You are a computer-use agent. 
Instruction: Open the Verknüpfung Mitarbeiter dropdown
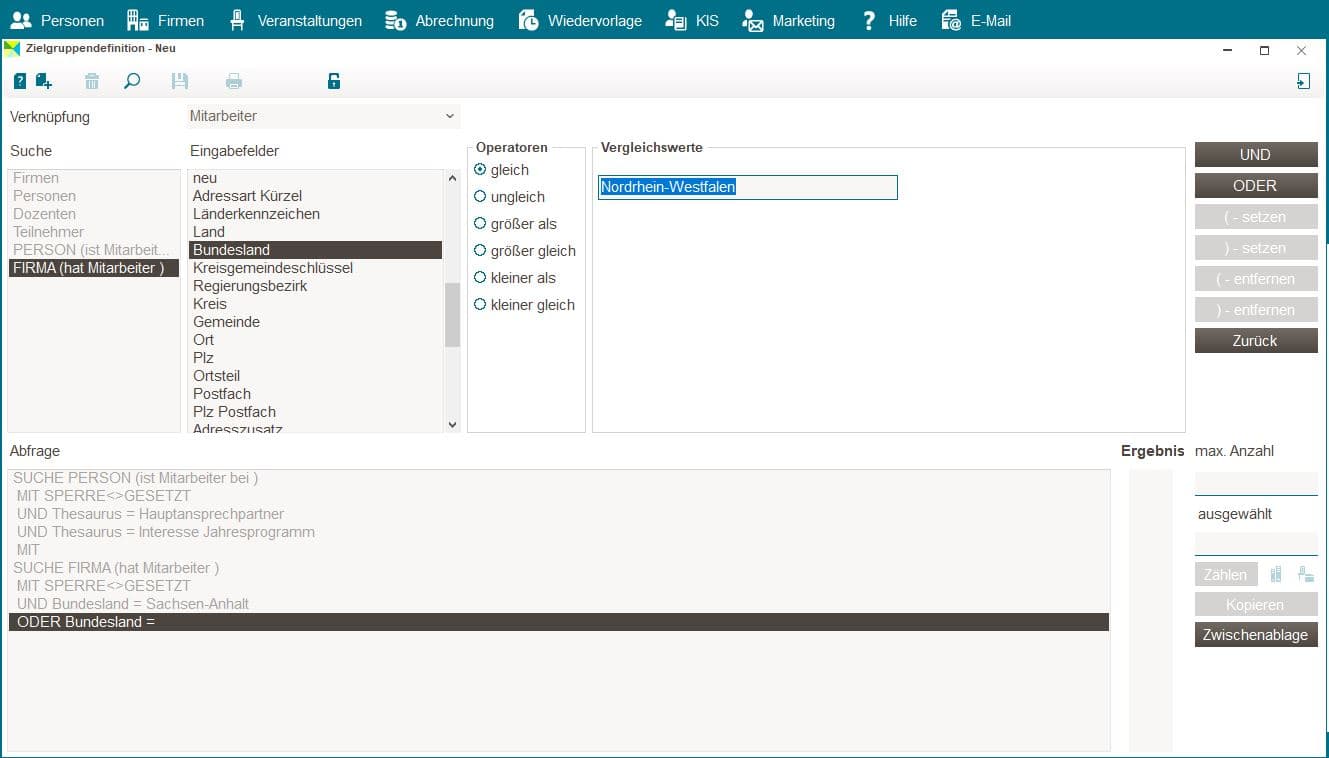tap(323, 116)
